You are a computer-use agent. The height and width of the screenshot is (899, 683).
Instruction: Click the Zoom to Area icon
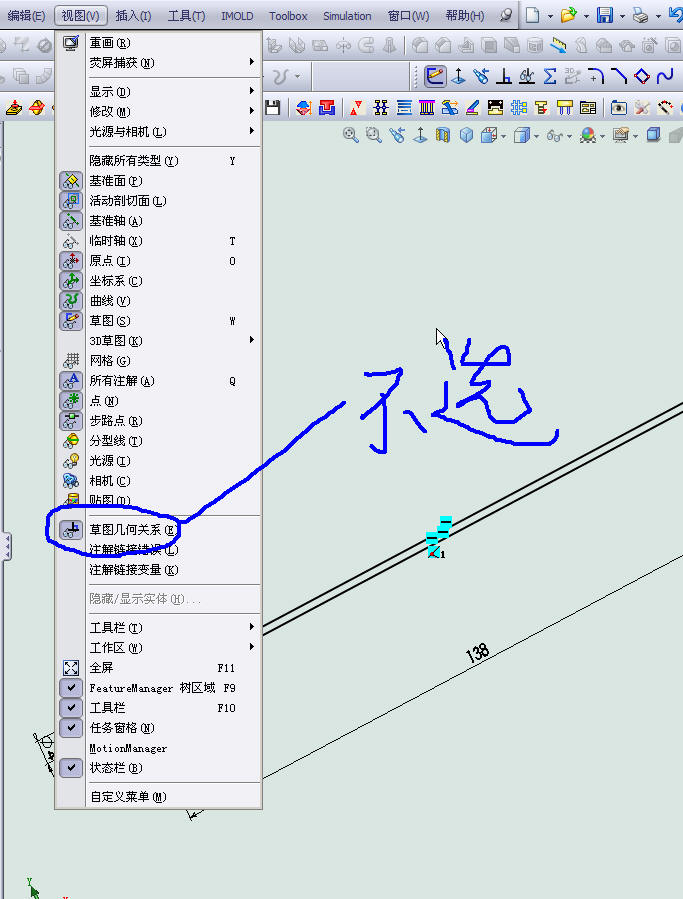tap(373, 135)
